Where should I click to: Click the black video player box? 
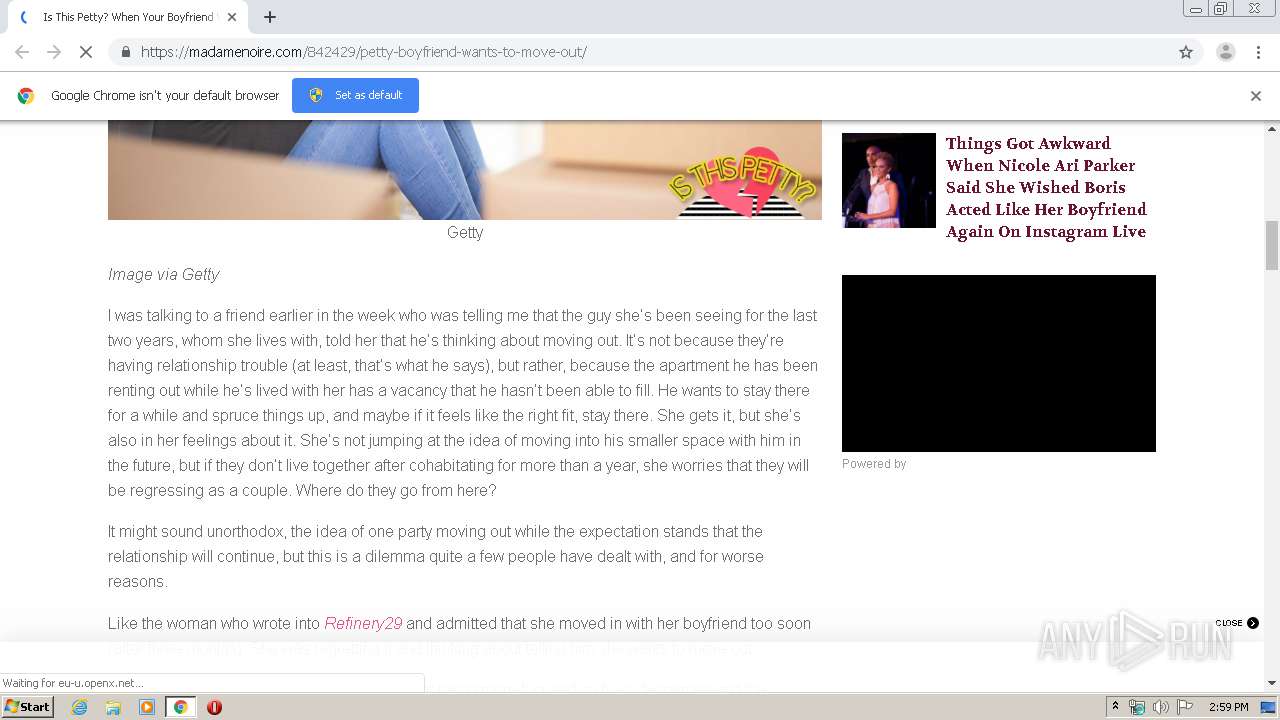pos(999,363)
